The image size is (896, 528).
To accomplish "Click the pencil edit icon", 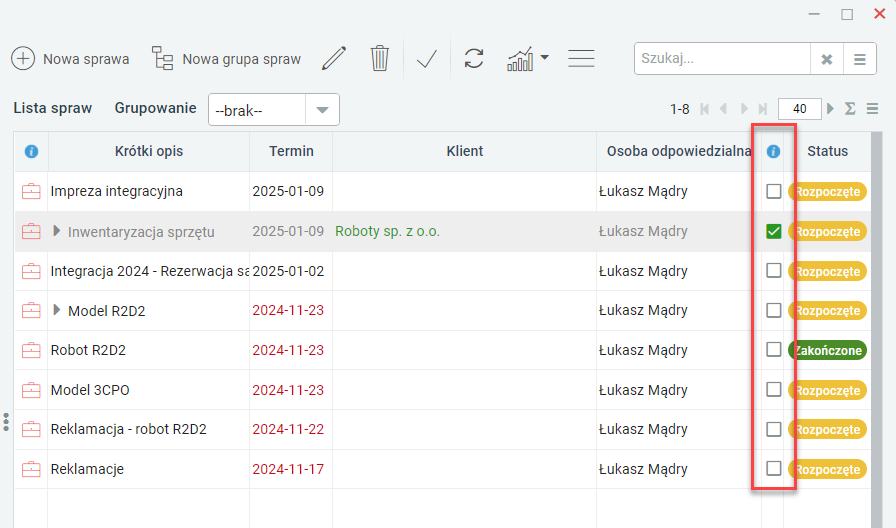I will pos(334,58).
